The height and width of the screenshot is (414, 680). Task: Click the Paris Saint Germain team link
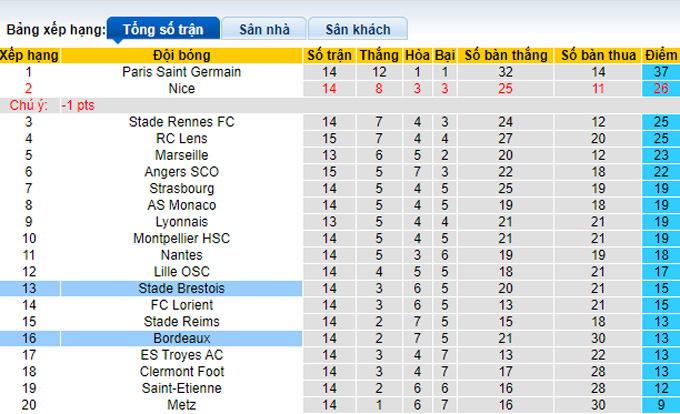182,72
